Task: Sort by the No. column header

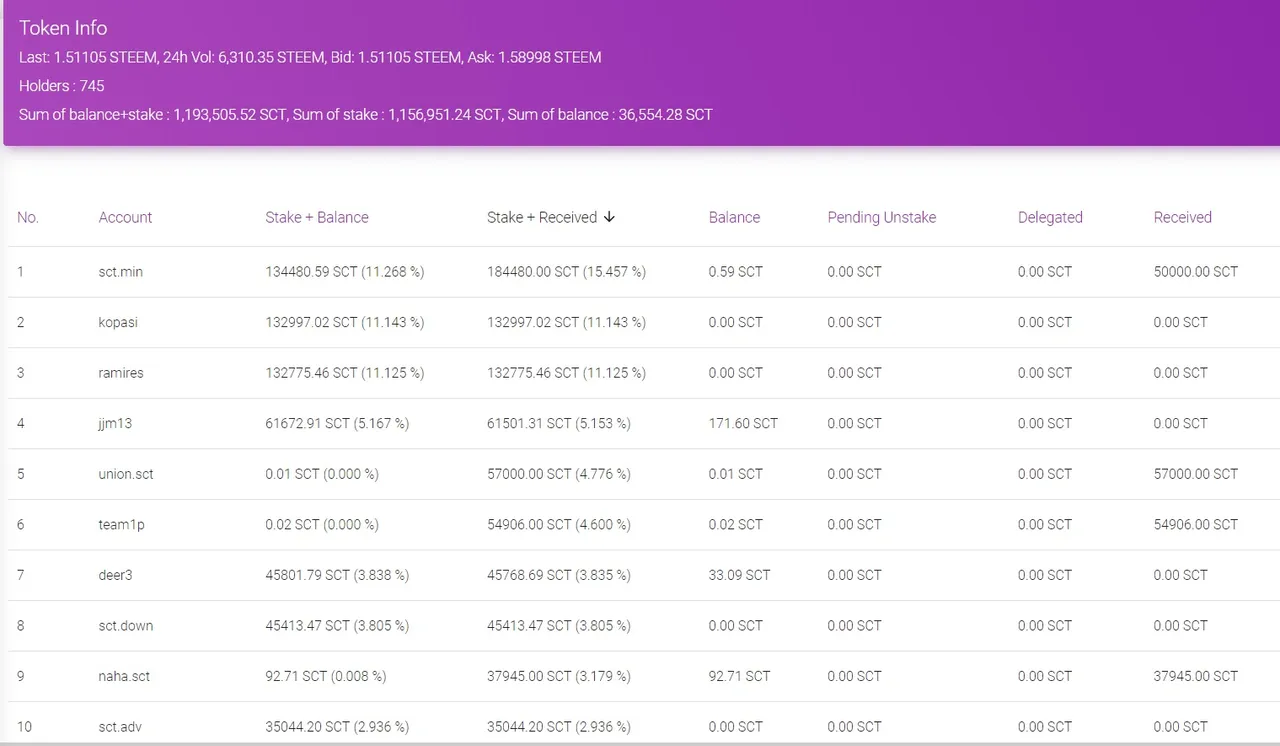Action: coord(27,217)
